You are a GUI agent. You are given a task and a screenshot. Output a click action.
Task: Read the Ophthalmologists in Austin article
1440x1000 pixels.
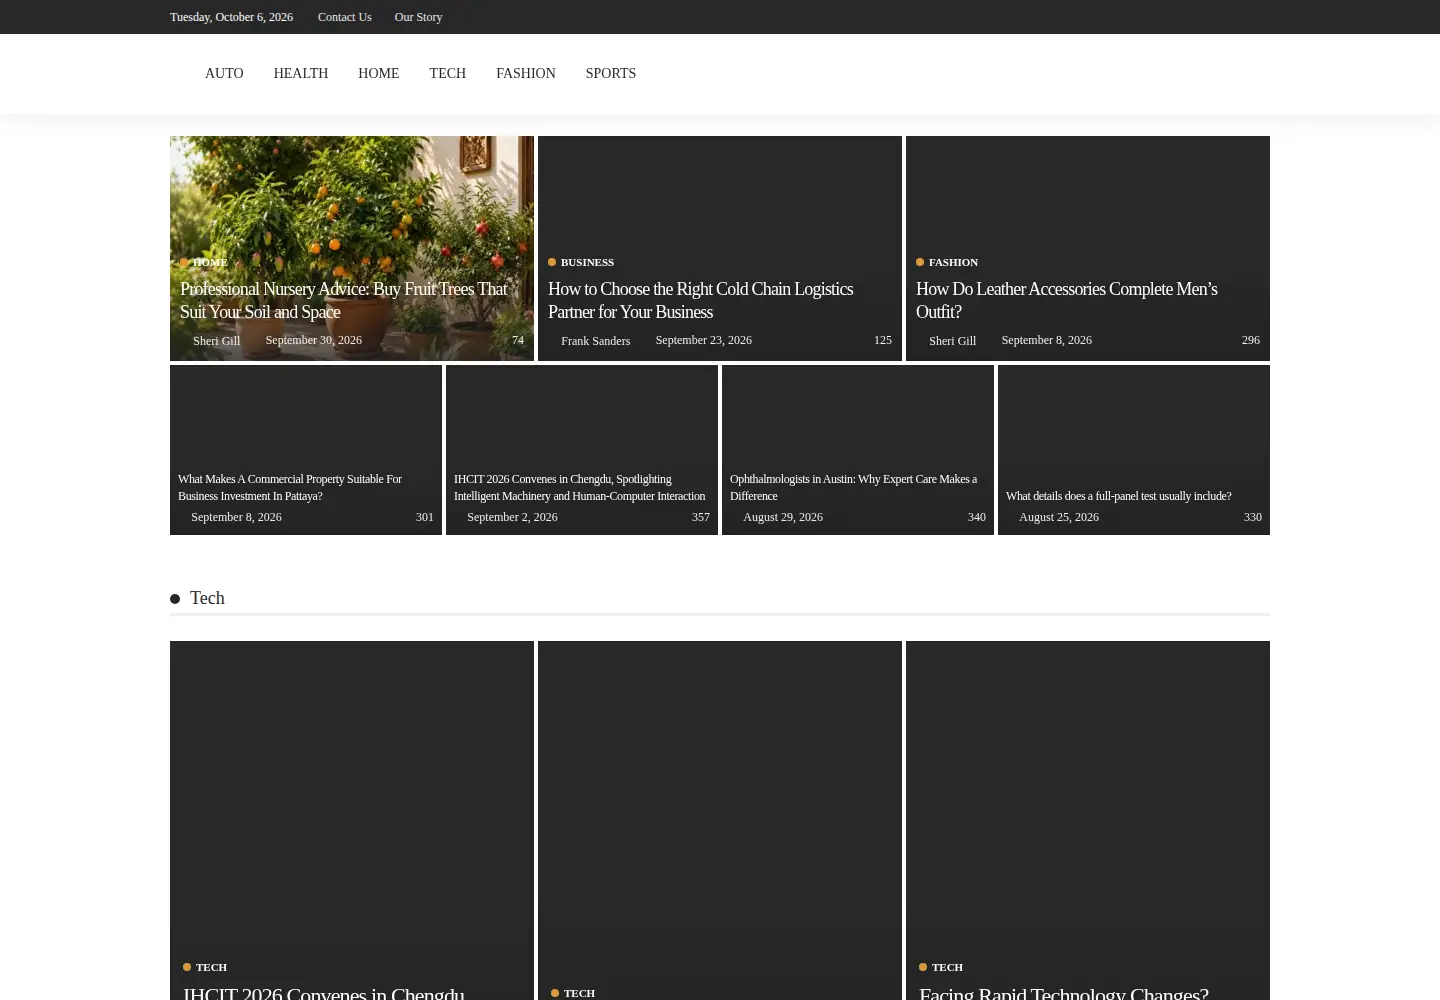853,487
